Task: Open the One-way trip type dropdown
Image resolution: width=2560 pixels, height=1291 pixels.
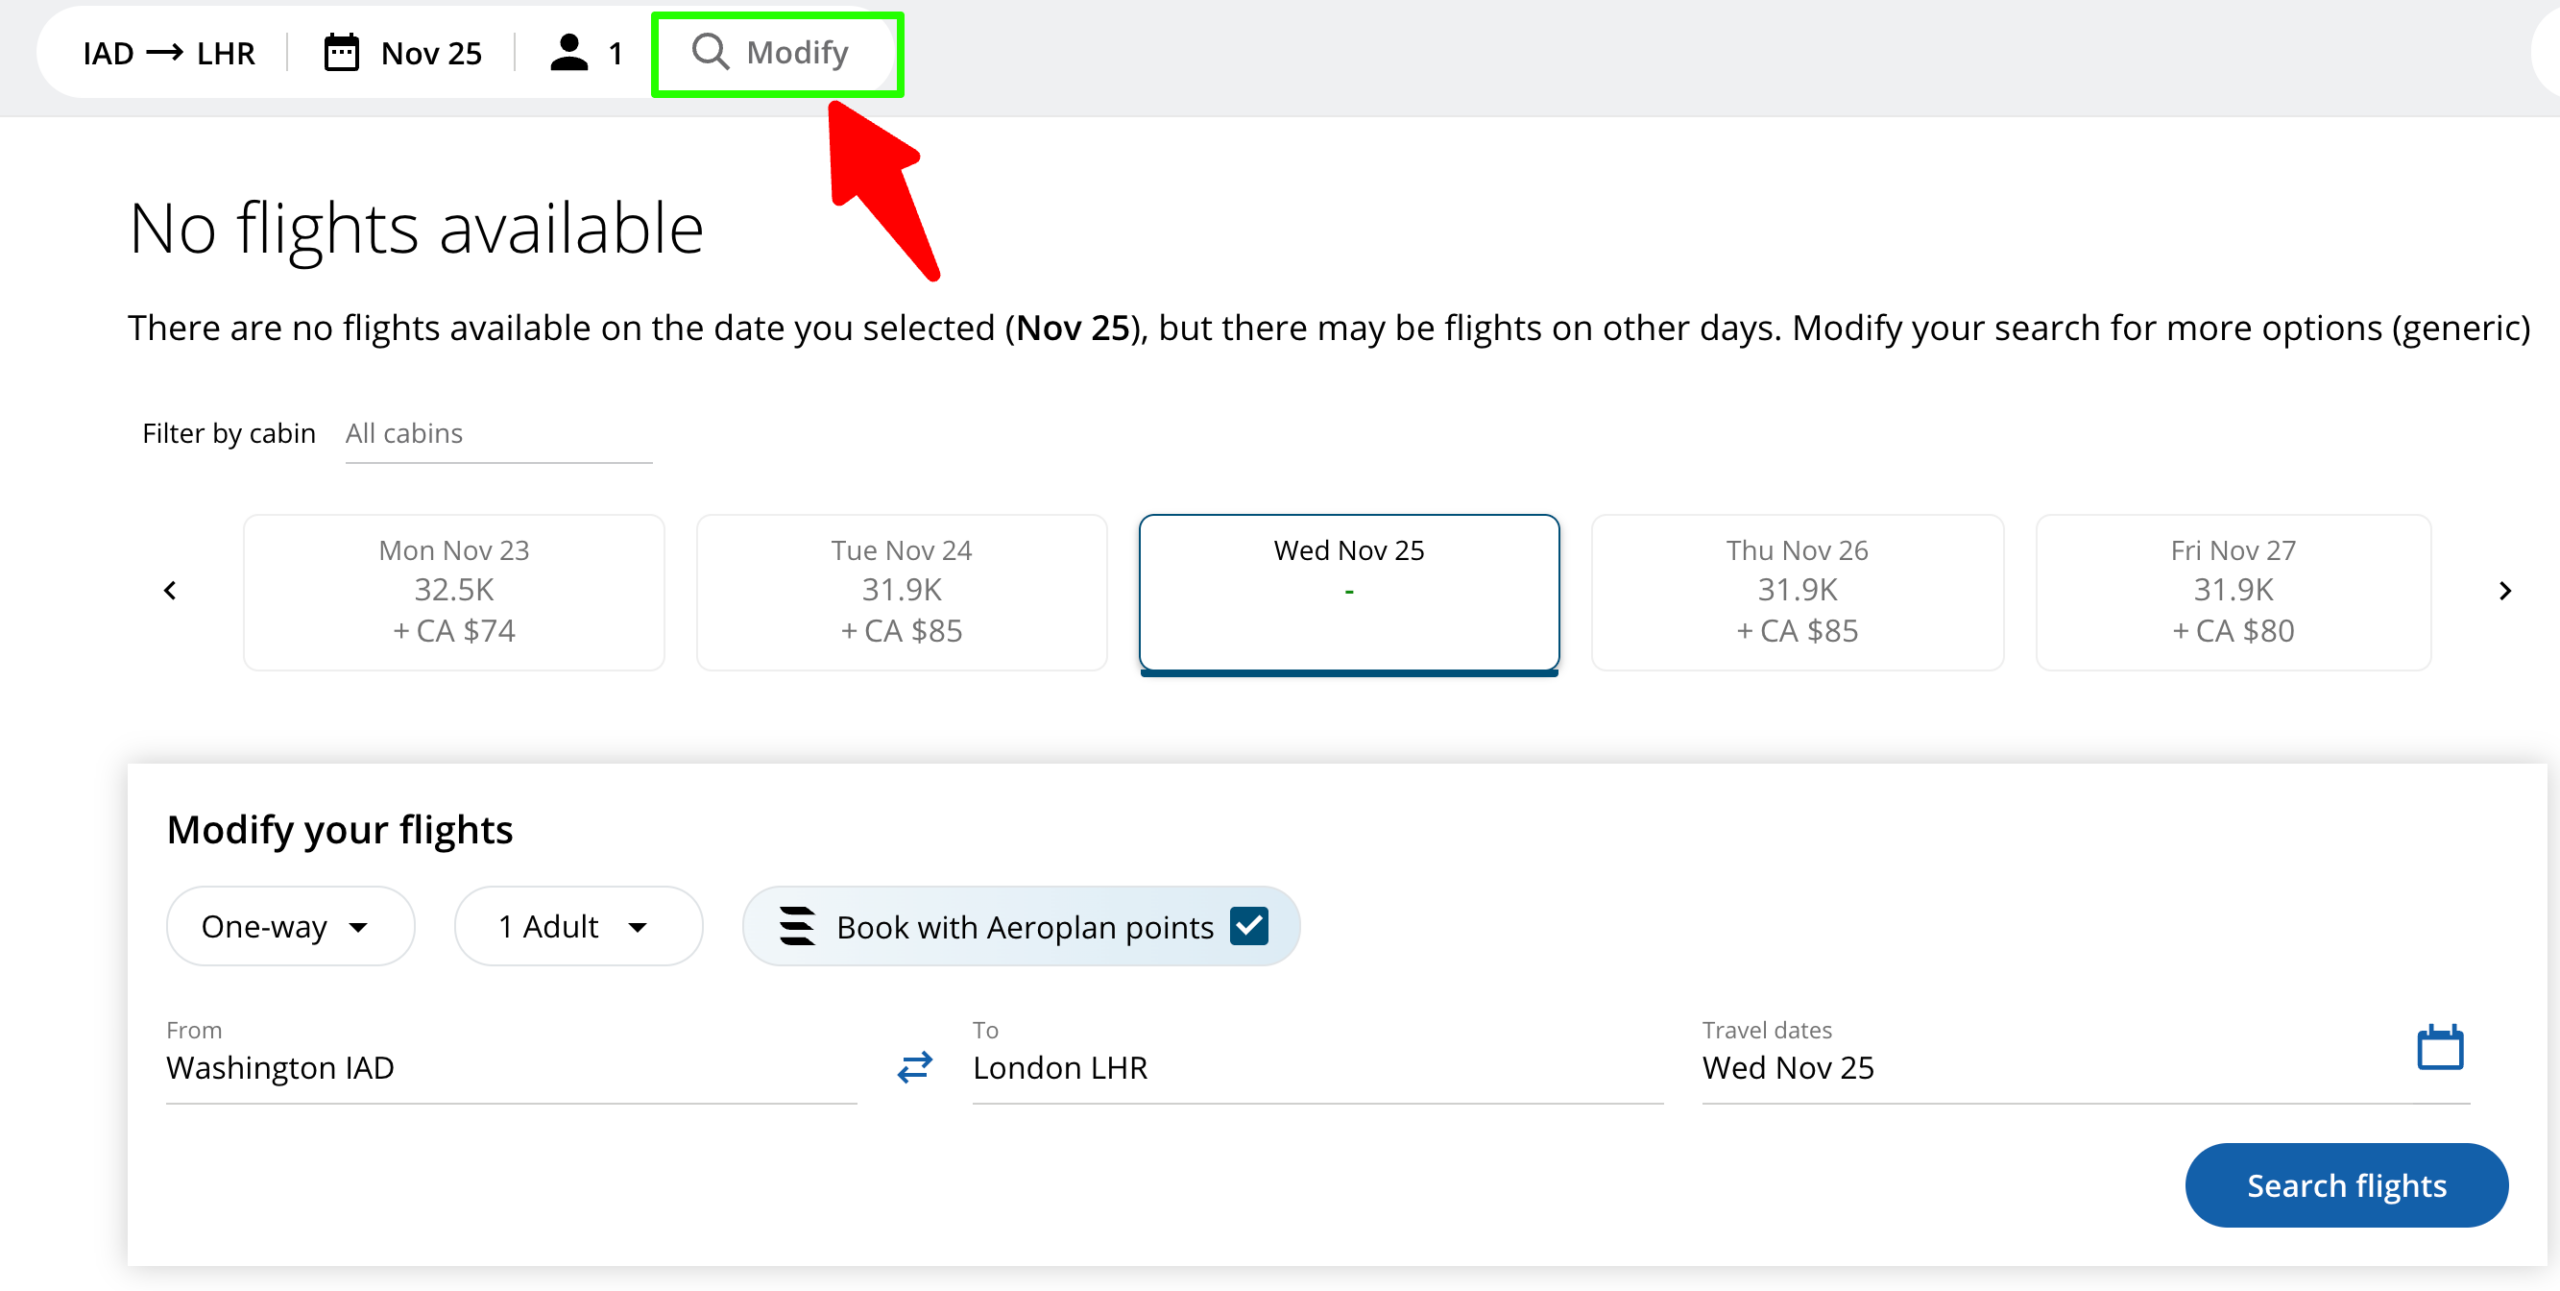Action: (290, 926)
